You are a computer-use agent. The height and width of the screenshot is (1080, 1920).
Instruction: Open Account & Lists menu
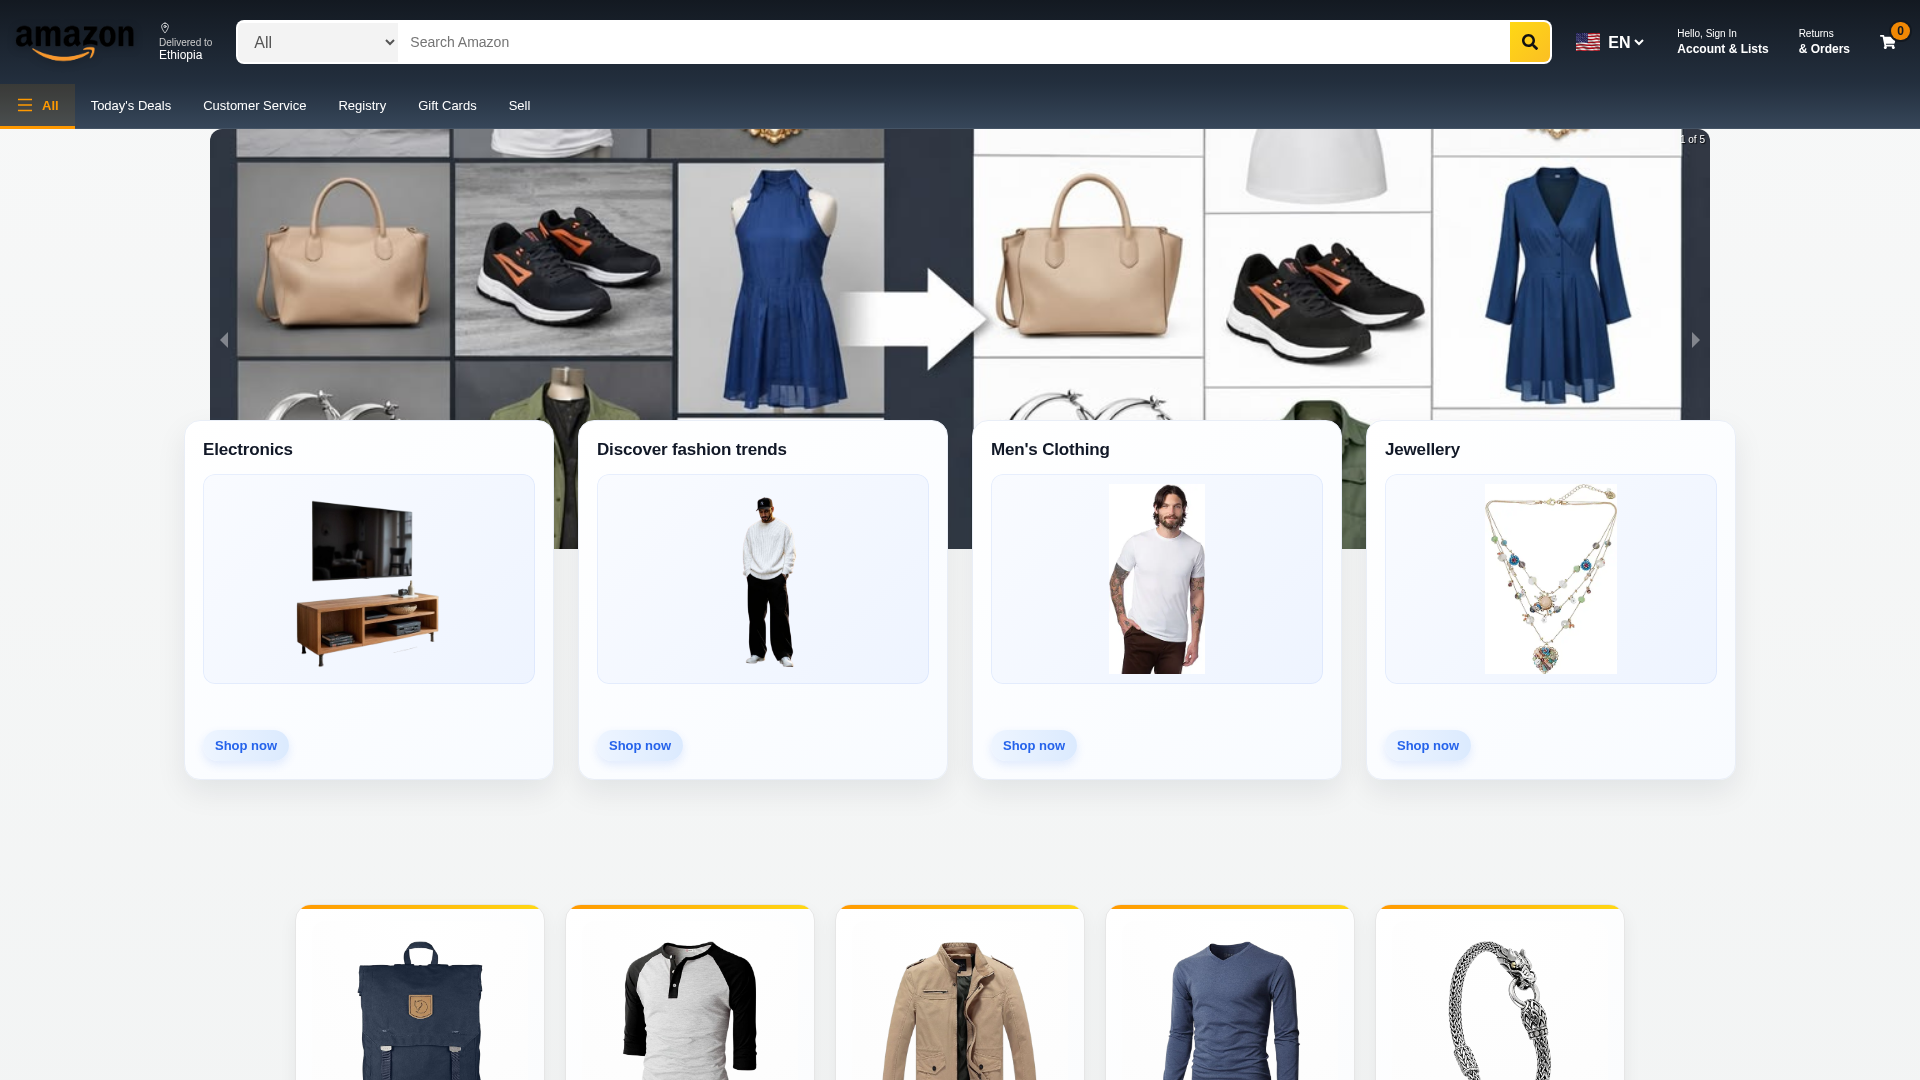point(1722,42)
